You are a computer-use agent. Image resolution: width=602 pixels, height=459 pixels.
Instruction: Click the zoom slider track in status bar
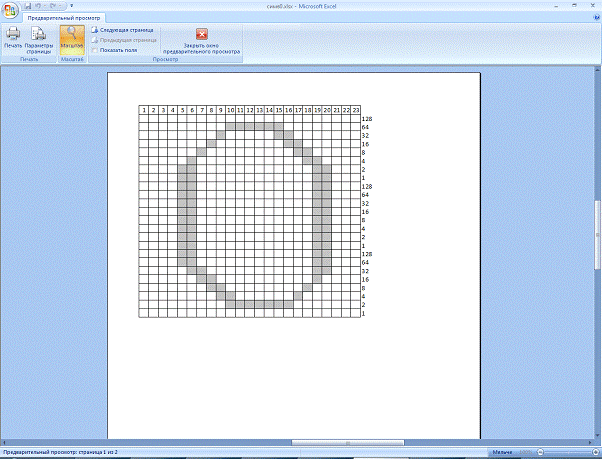tap(570, 452)
